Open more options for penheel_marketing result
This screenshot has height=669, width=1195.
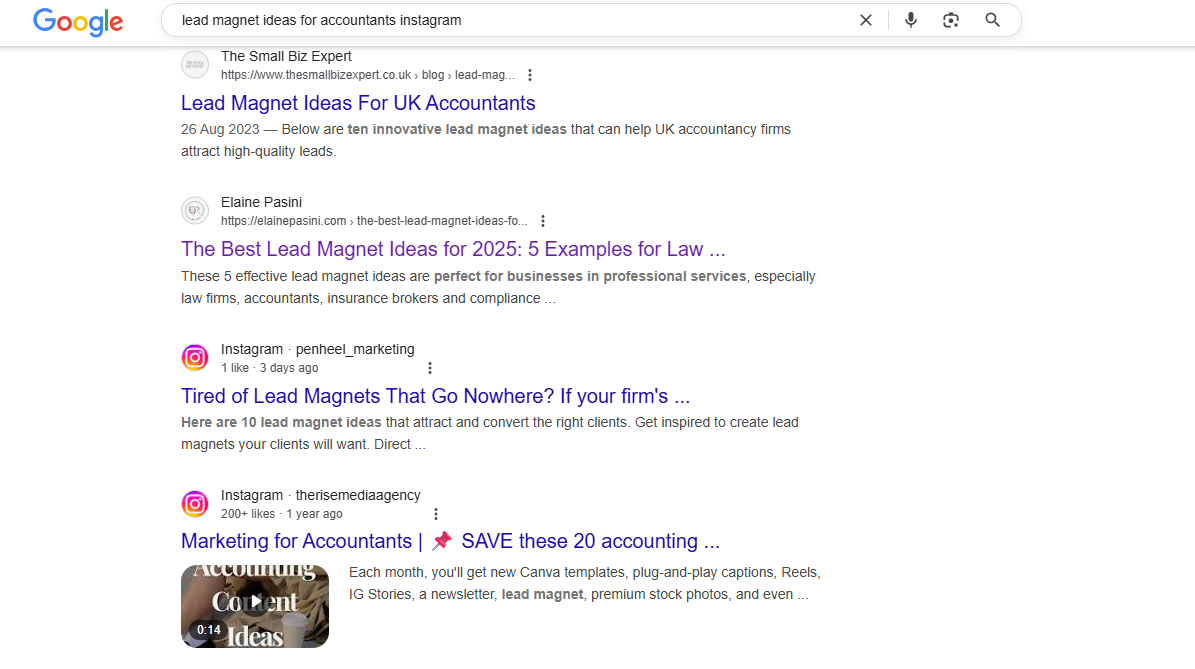click(x=430, y=368)
